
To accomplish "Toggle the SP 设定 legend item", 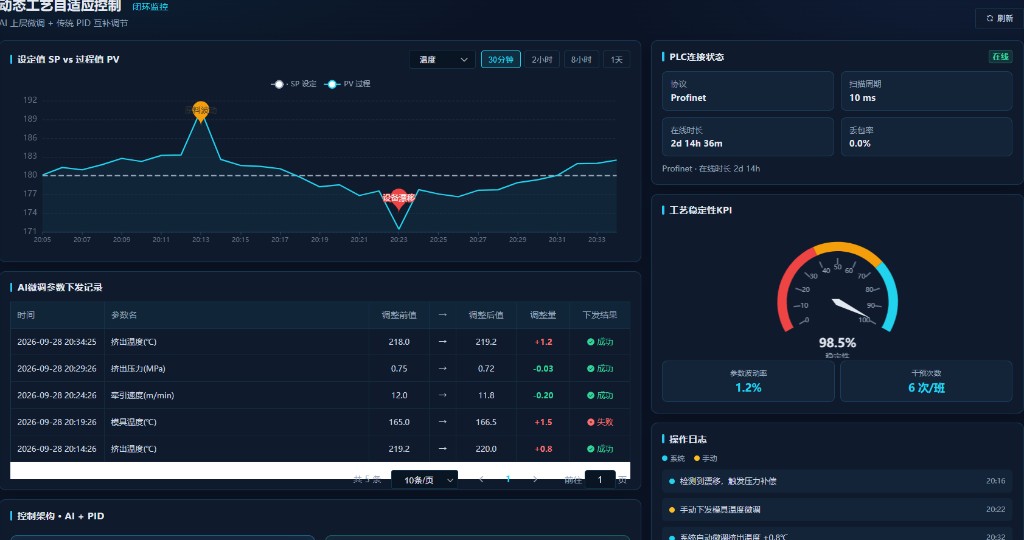I will tap(294, 84).
